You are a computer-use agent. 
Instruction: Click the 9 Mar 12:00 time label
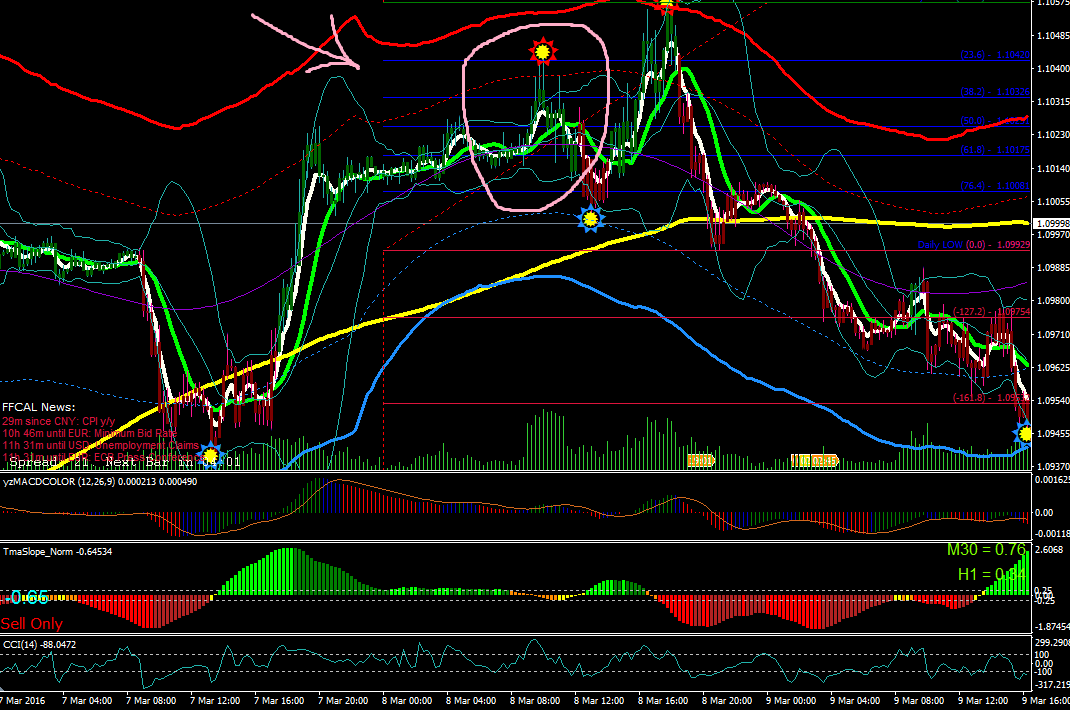tap(984, 700)
